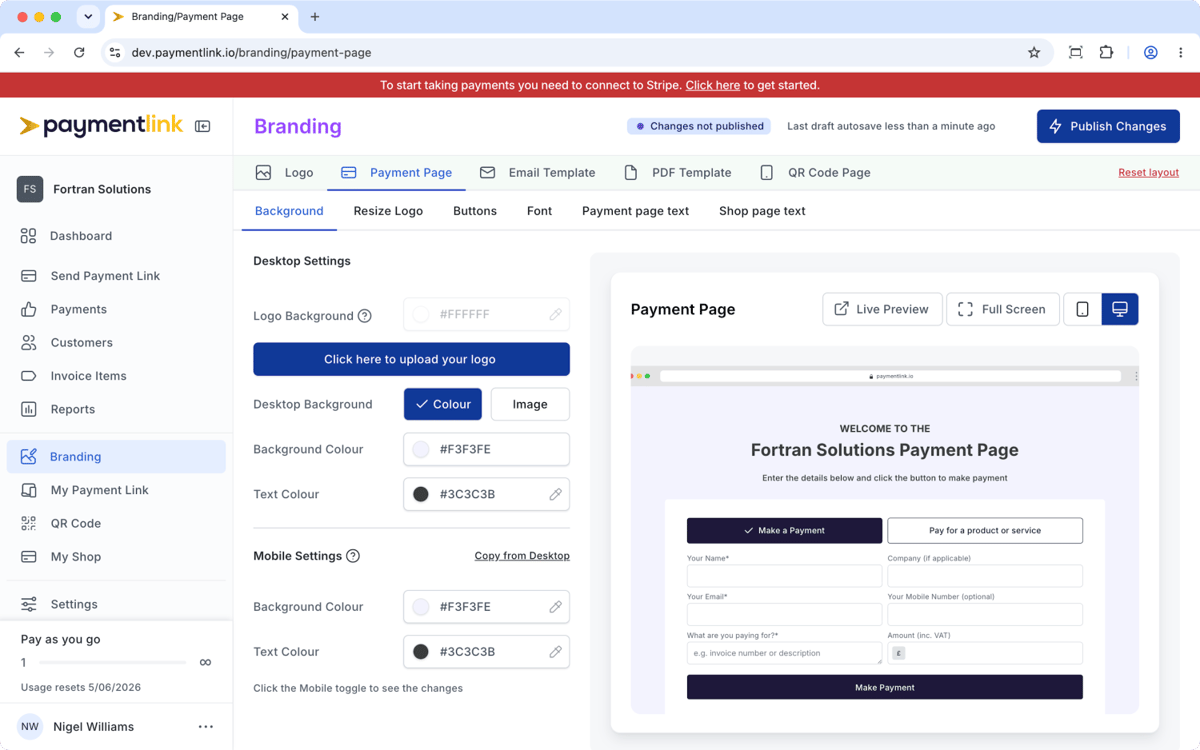The image size is (1200, 750).
Task: Click desktop Background Colour swatch
Action: pos(421,449)
